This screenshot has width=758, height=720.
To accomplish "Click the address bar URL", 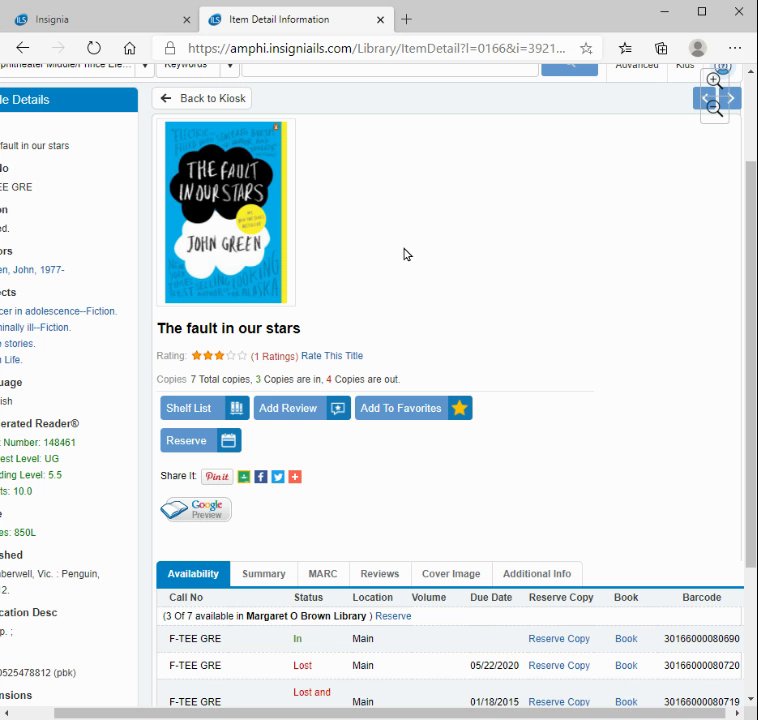I will tap(377, 48).
